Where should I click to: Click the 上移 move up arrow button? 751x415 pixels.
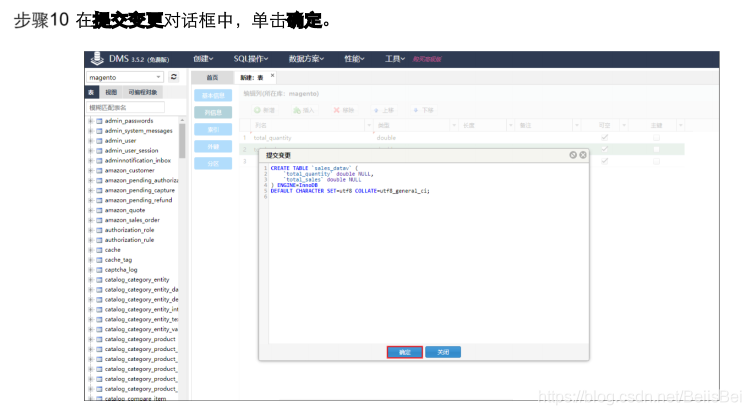pos(384,110)
